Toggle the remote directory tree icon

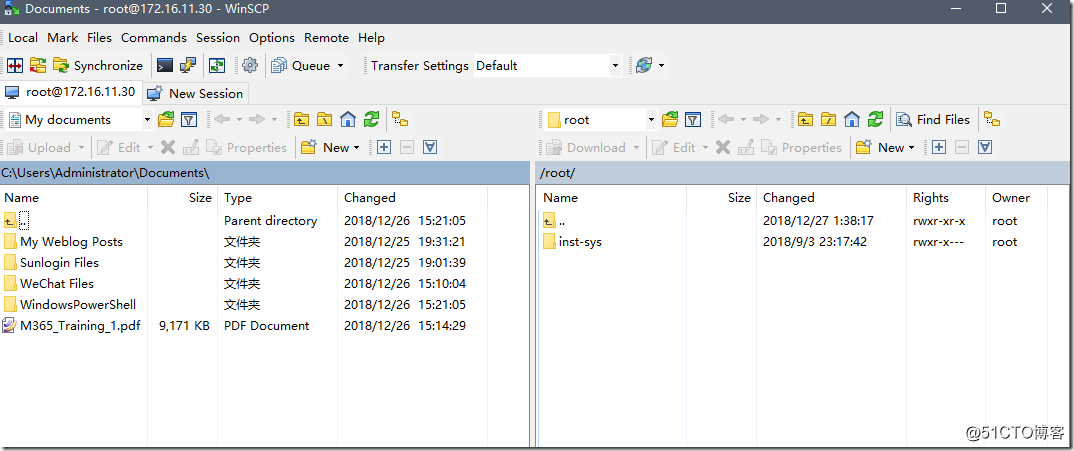992,120
